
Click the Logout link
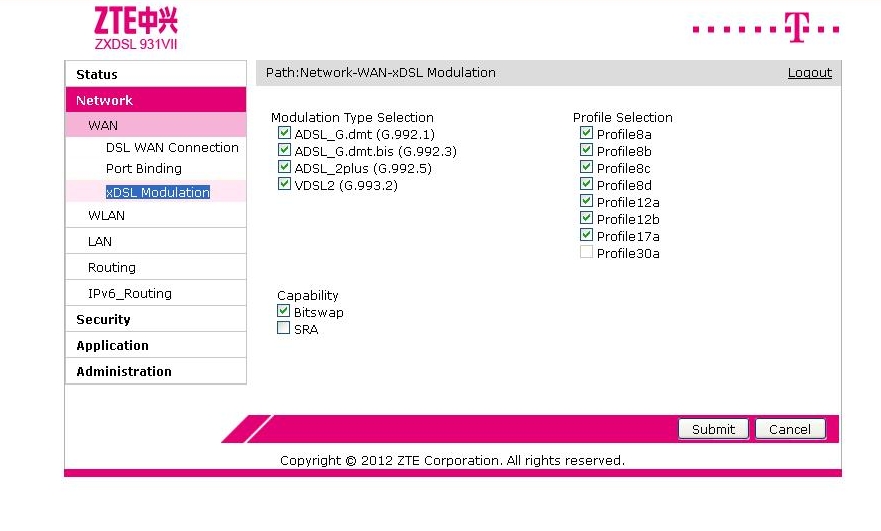809,73
